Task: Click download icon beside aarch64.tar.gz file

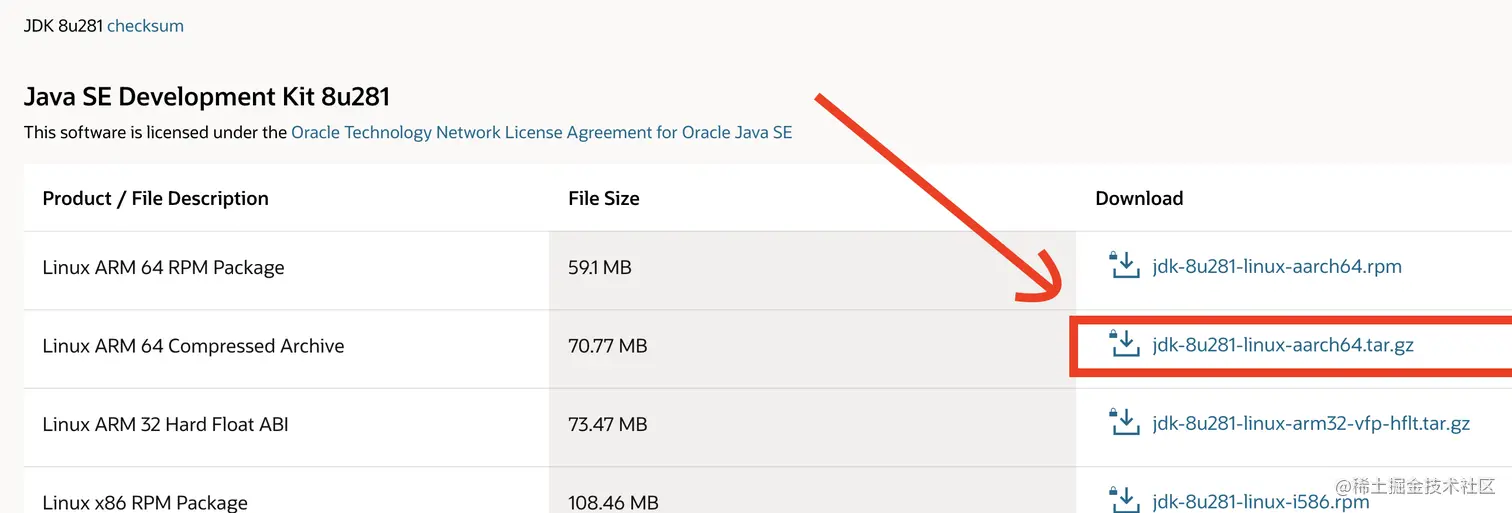Action: (x=1125, y=345)
